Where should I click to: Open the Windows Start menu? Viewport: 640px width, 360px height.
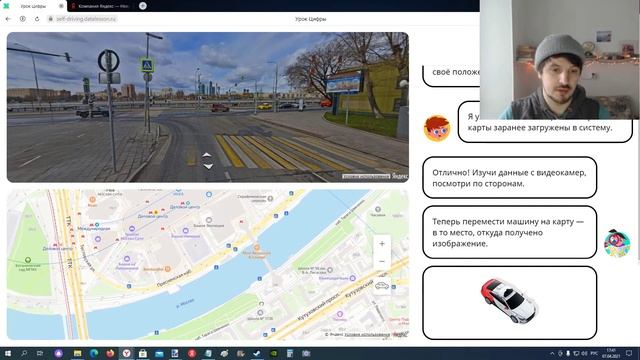[7, 353]
